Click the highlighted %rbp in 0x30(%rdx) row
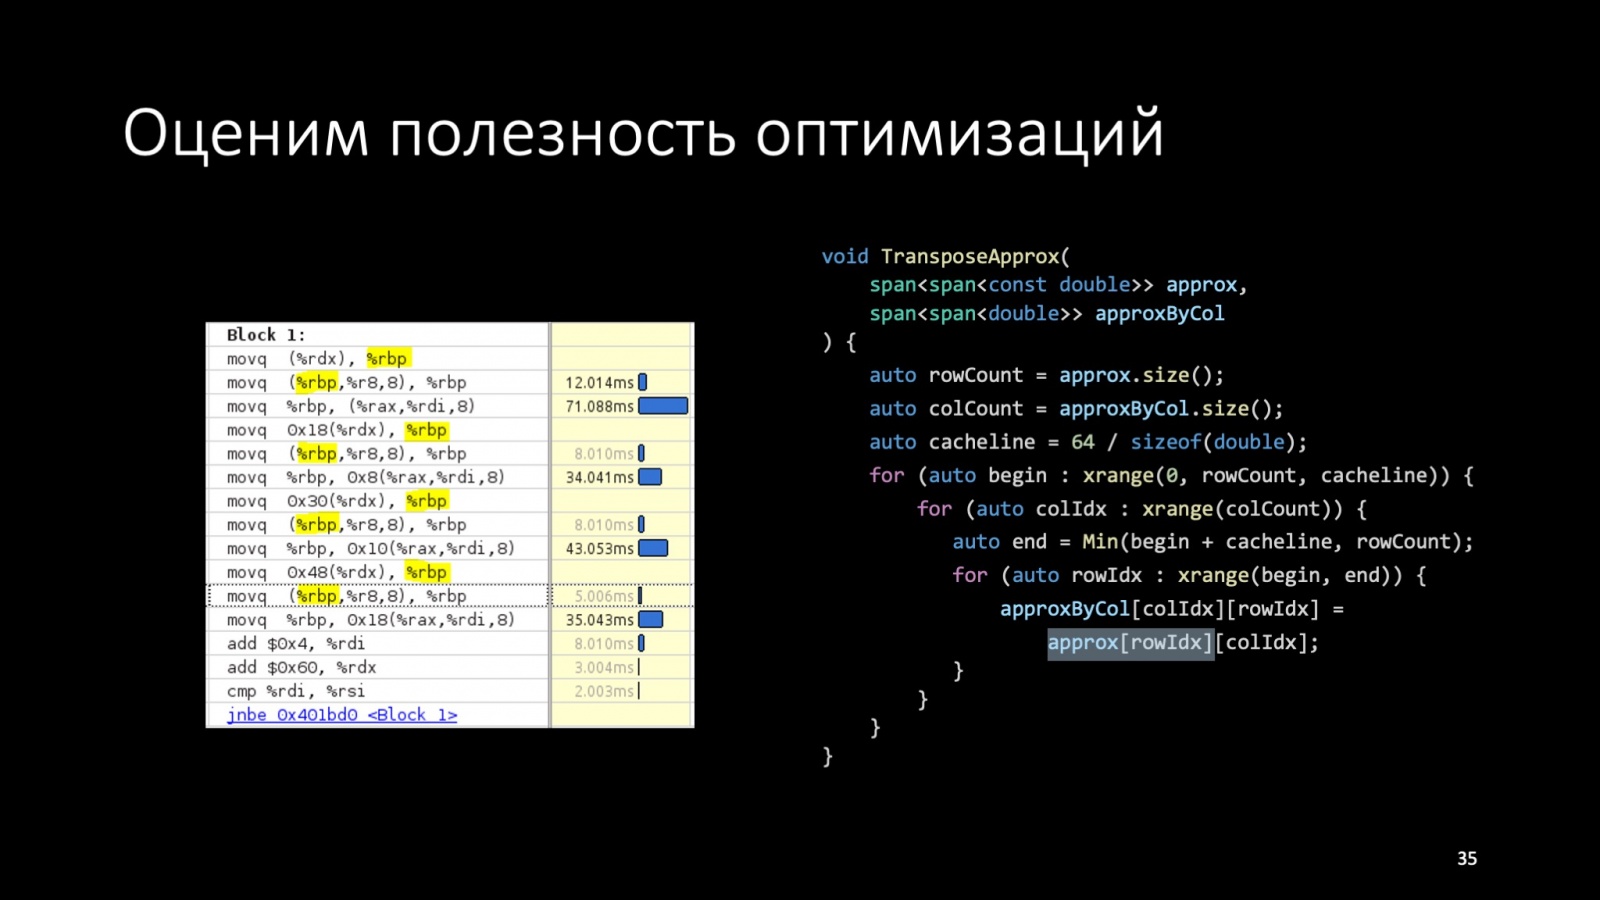Viewport: 1600px width, 900px height. [x=427, y=500]
